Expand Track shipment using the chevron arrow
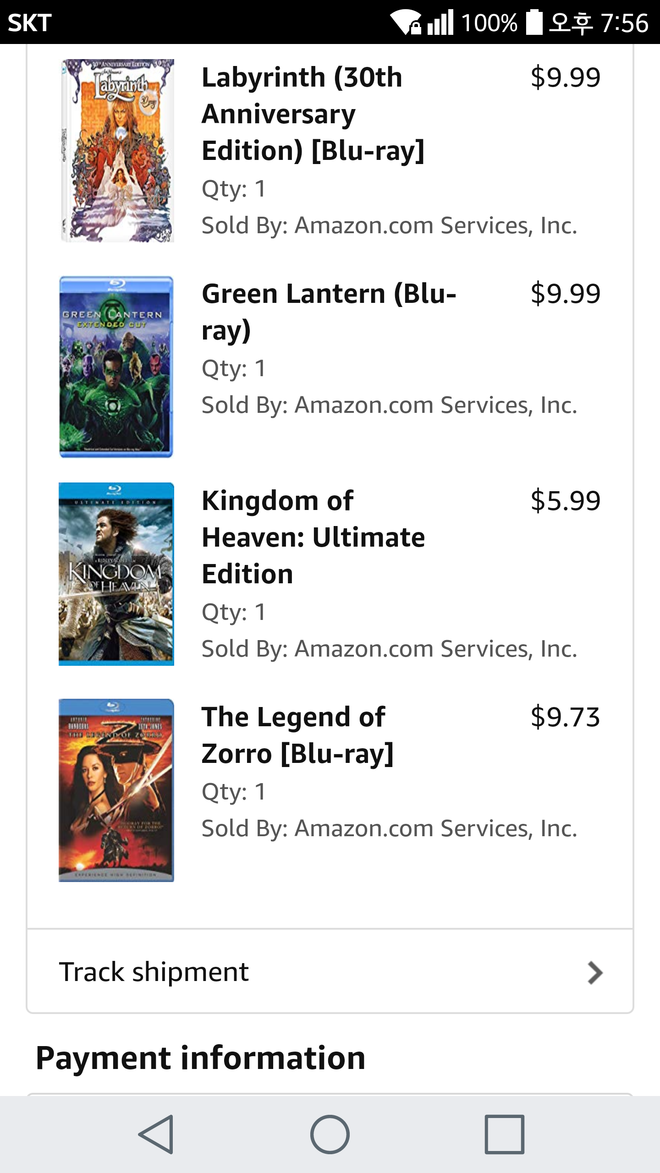The width and height of the screenshot is (660, 1173). pyautogui.click(x=595, y=972)
